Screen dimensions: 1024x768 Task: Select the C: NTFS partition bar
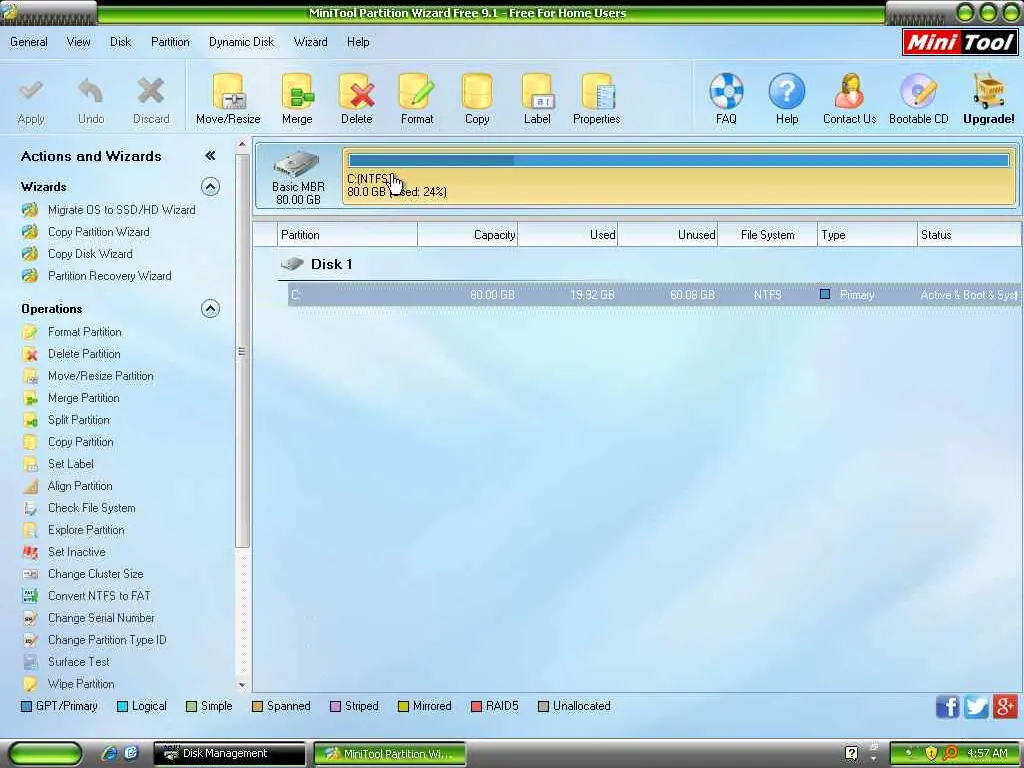point(679,176)
